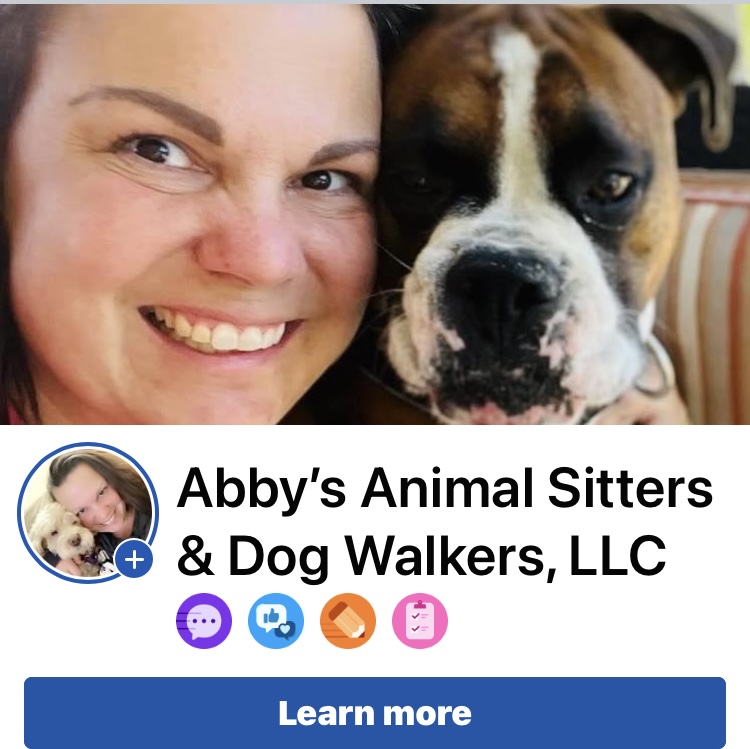The image size is (750, 749).
Task: Click the '& Dog Walkers, LLC' text line
Action: click(x=421, y=556)
